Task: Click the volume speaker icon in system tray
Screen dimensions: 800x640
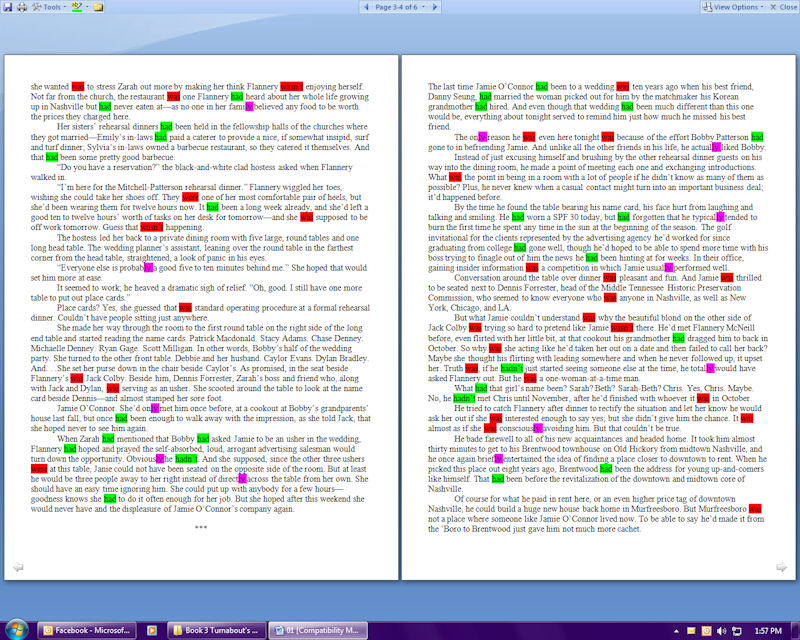Action: click(x=721, y=631)
